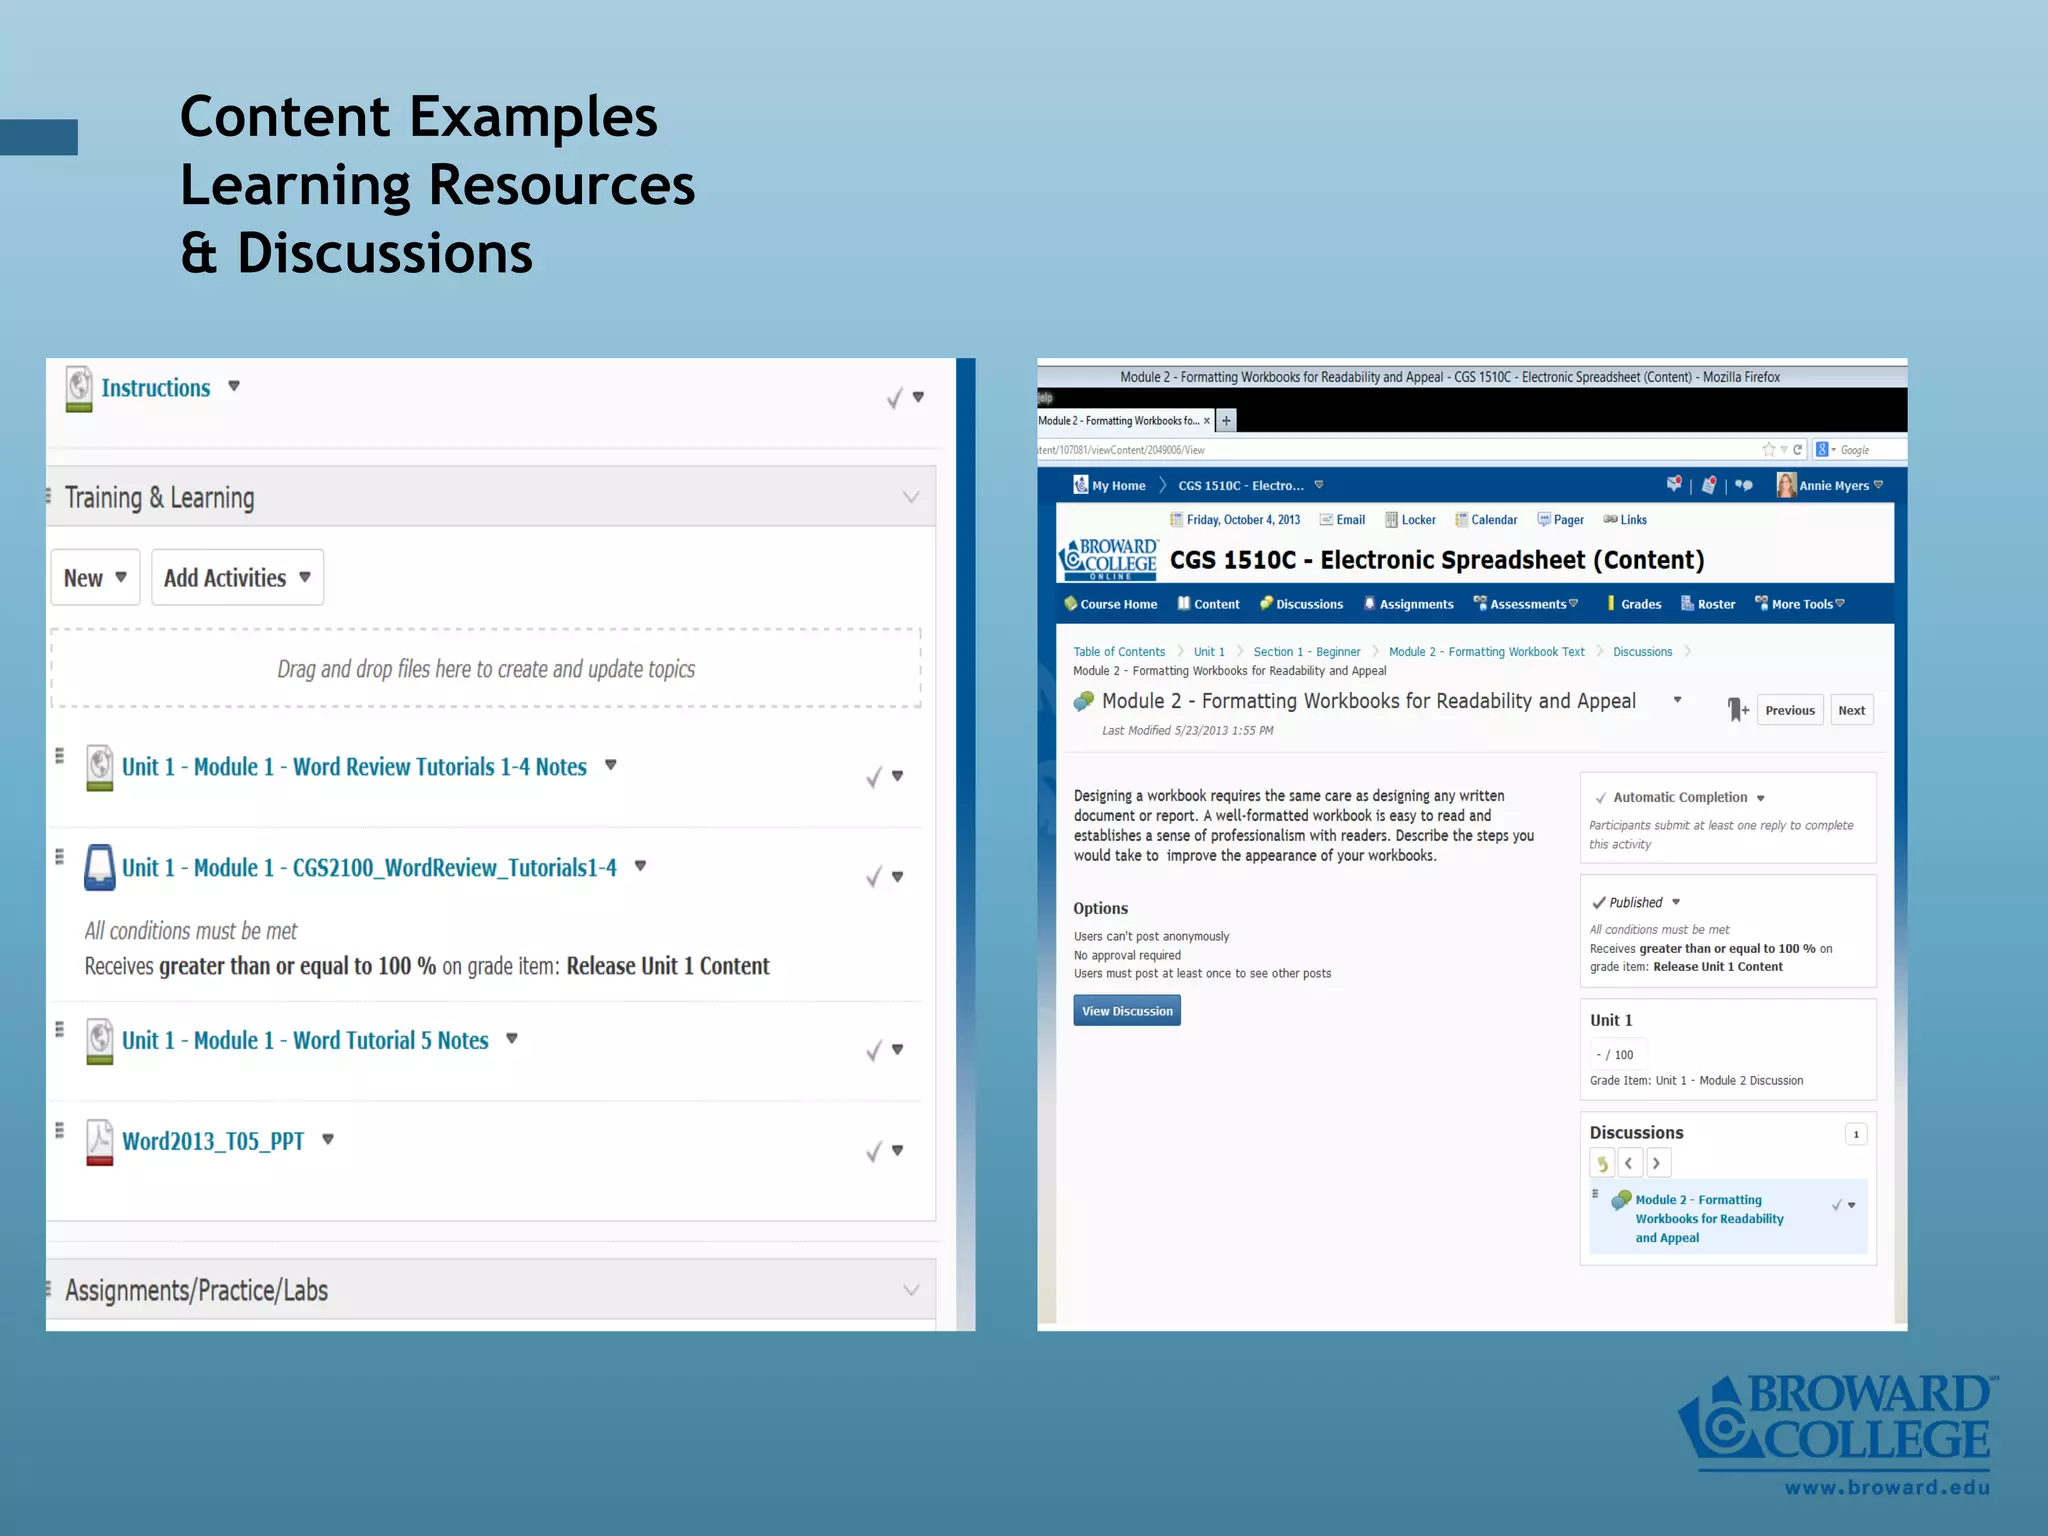Click the My Home icon in the browser window
The height and width of the screenshot is (1536, 2048).
(1080, 485)
